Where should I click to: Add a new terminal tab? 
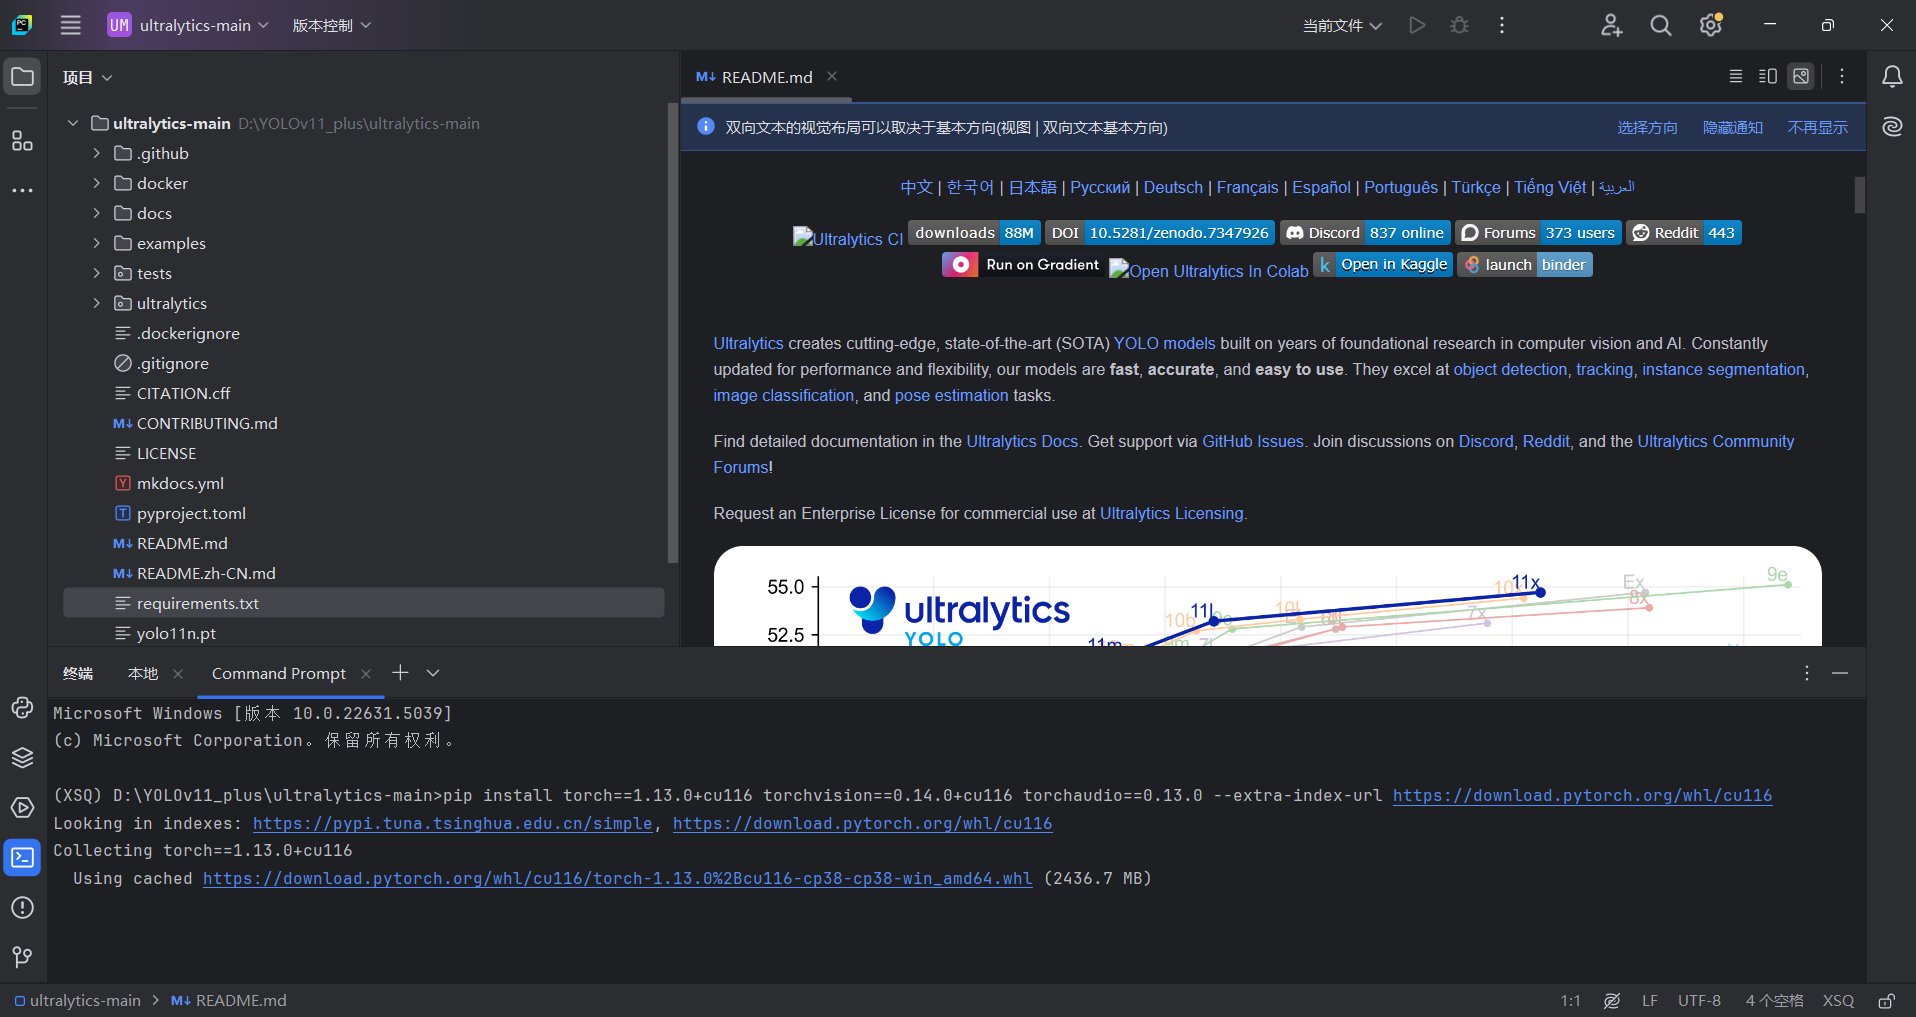tap(400, 673)
